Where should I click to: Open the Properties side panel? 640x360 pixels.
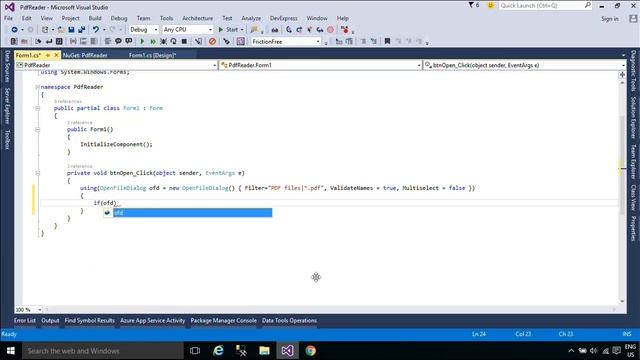(633, 228)
